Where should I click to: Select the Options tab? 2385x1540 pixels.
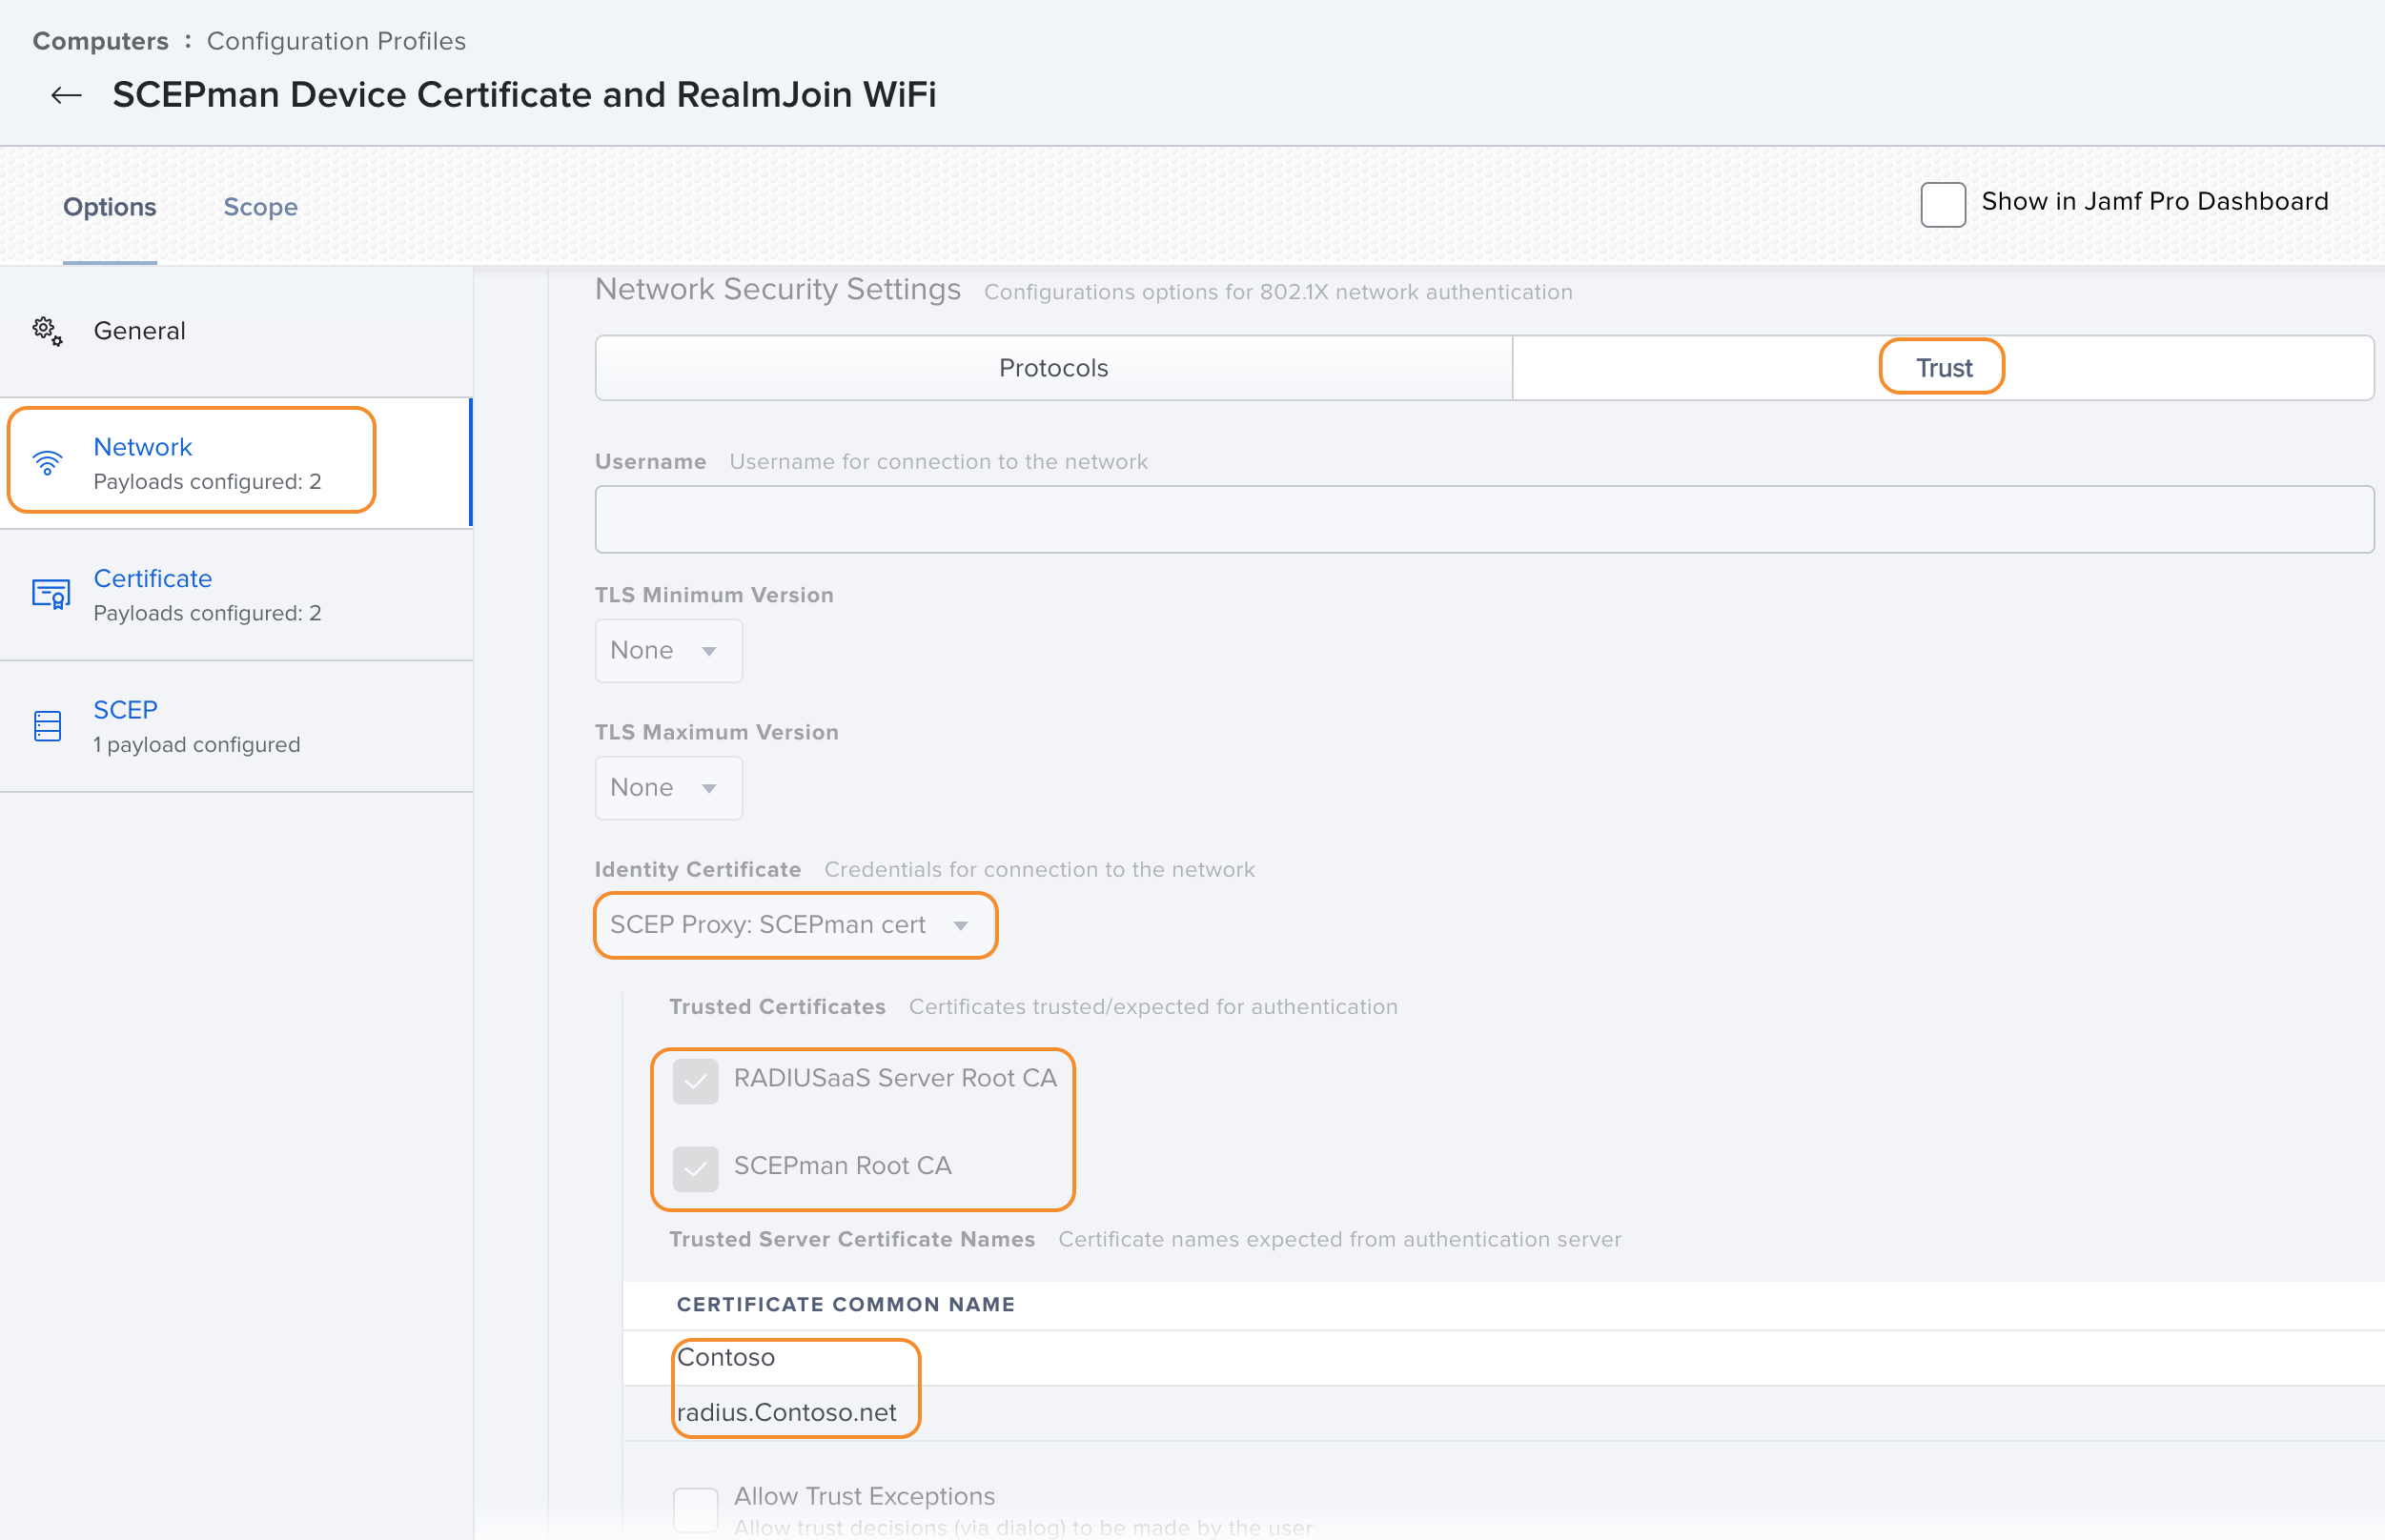coord(109,207)
